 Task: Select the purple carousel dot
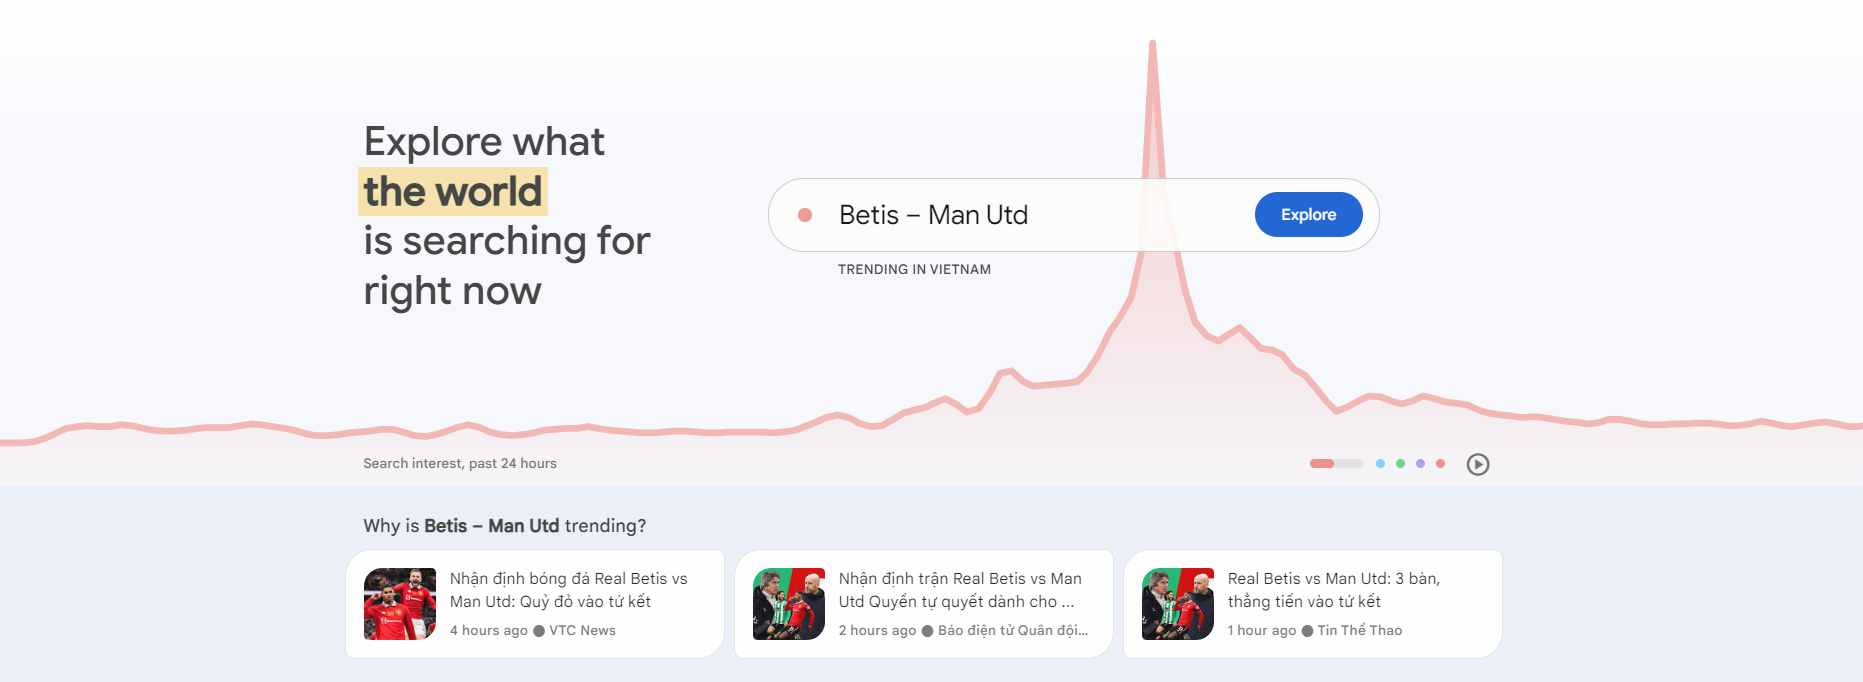tap(1420, 463)
